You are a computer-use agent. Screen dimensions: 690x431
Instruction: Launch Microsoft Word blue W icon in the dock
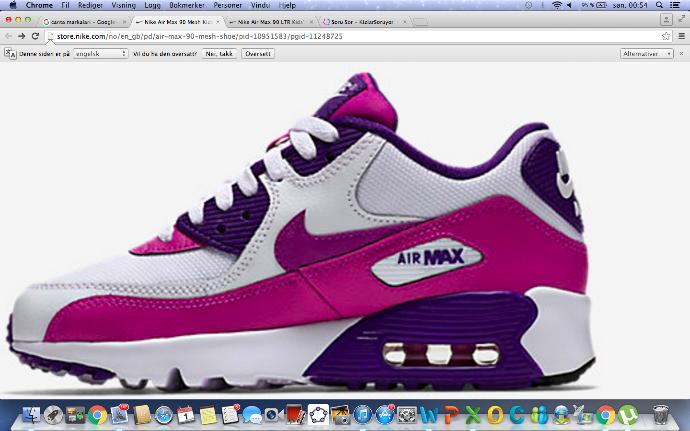pos(429,415)
